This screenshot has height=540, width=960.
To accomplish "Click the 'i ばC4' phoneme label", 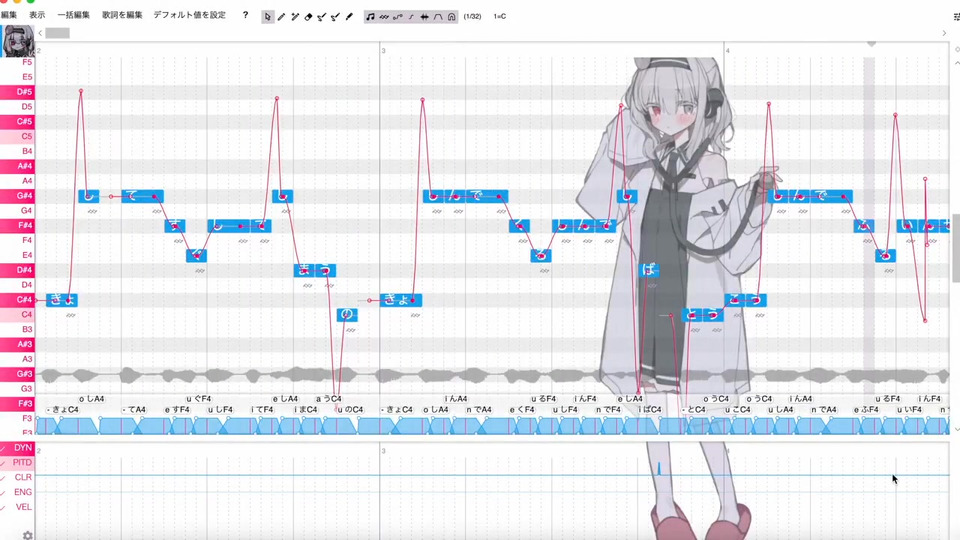I will coord(650,410).
